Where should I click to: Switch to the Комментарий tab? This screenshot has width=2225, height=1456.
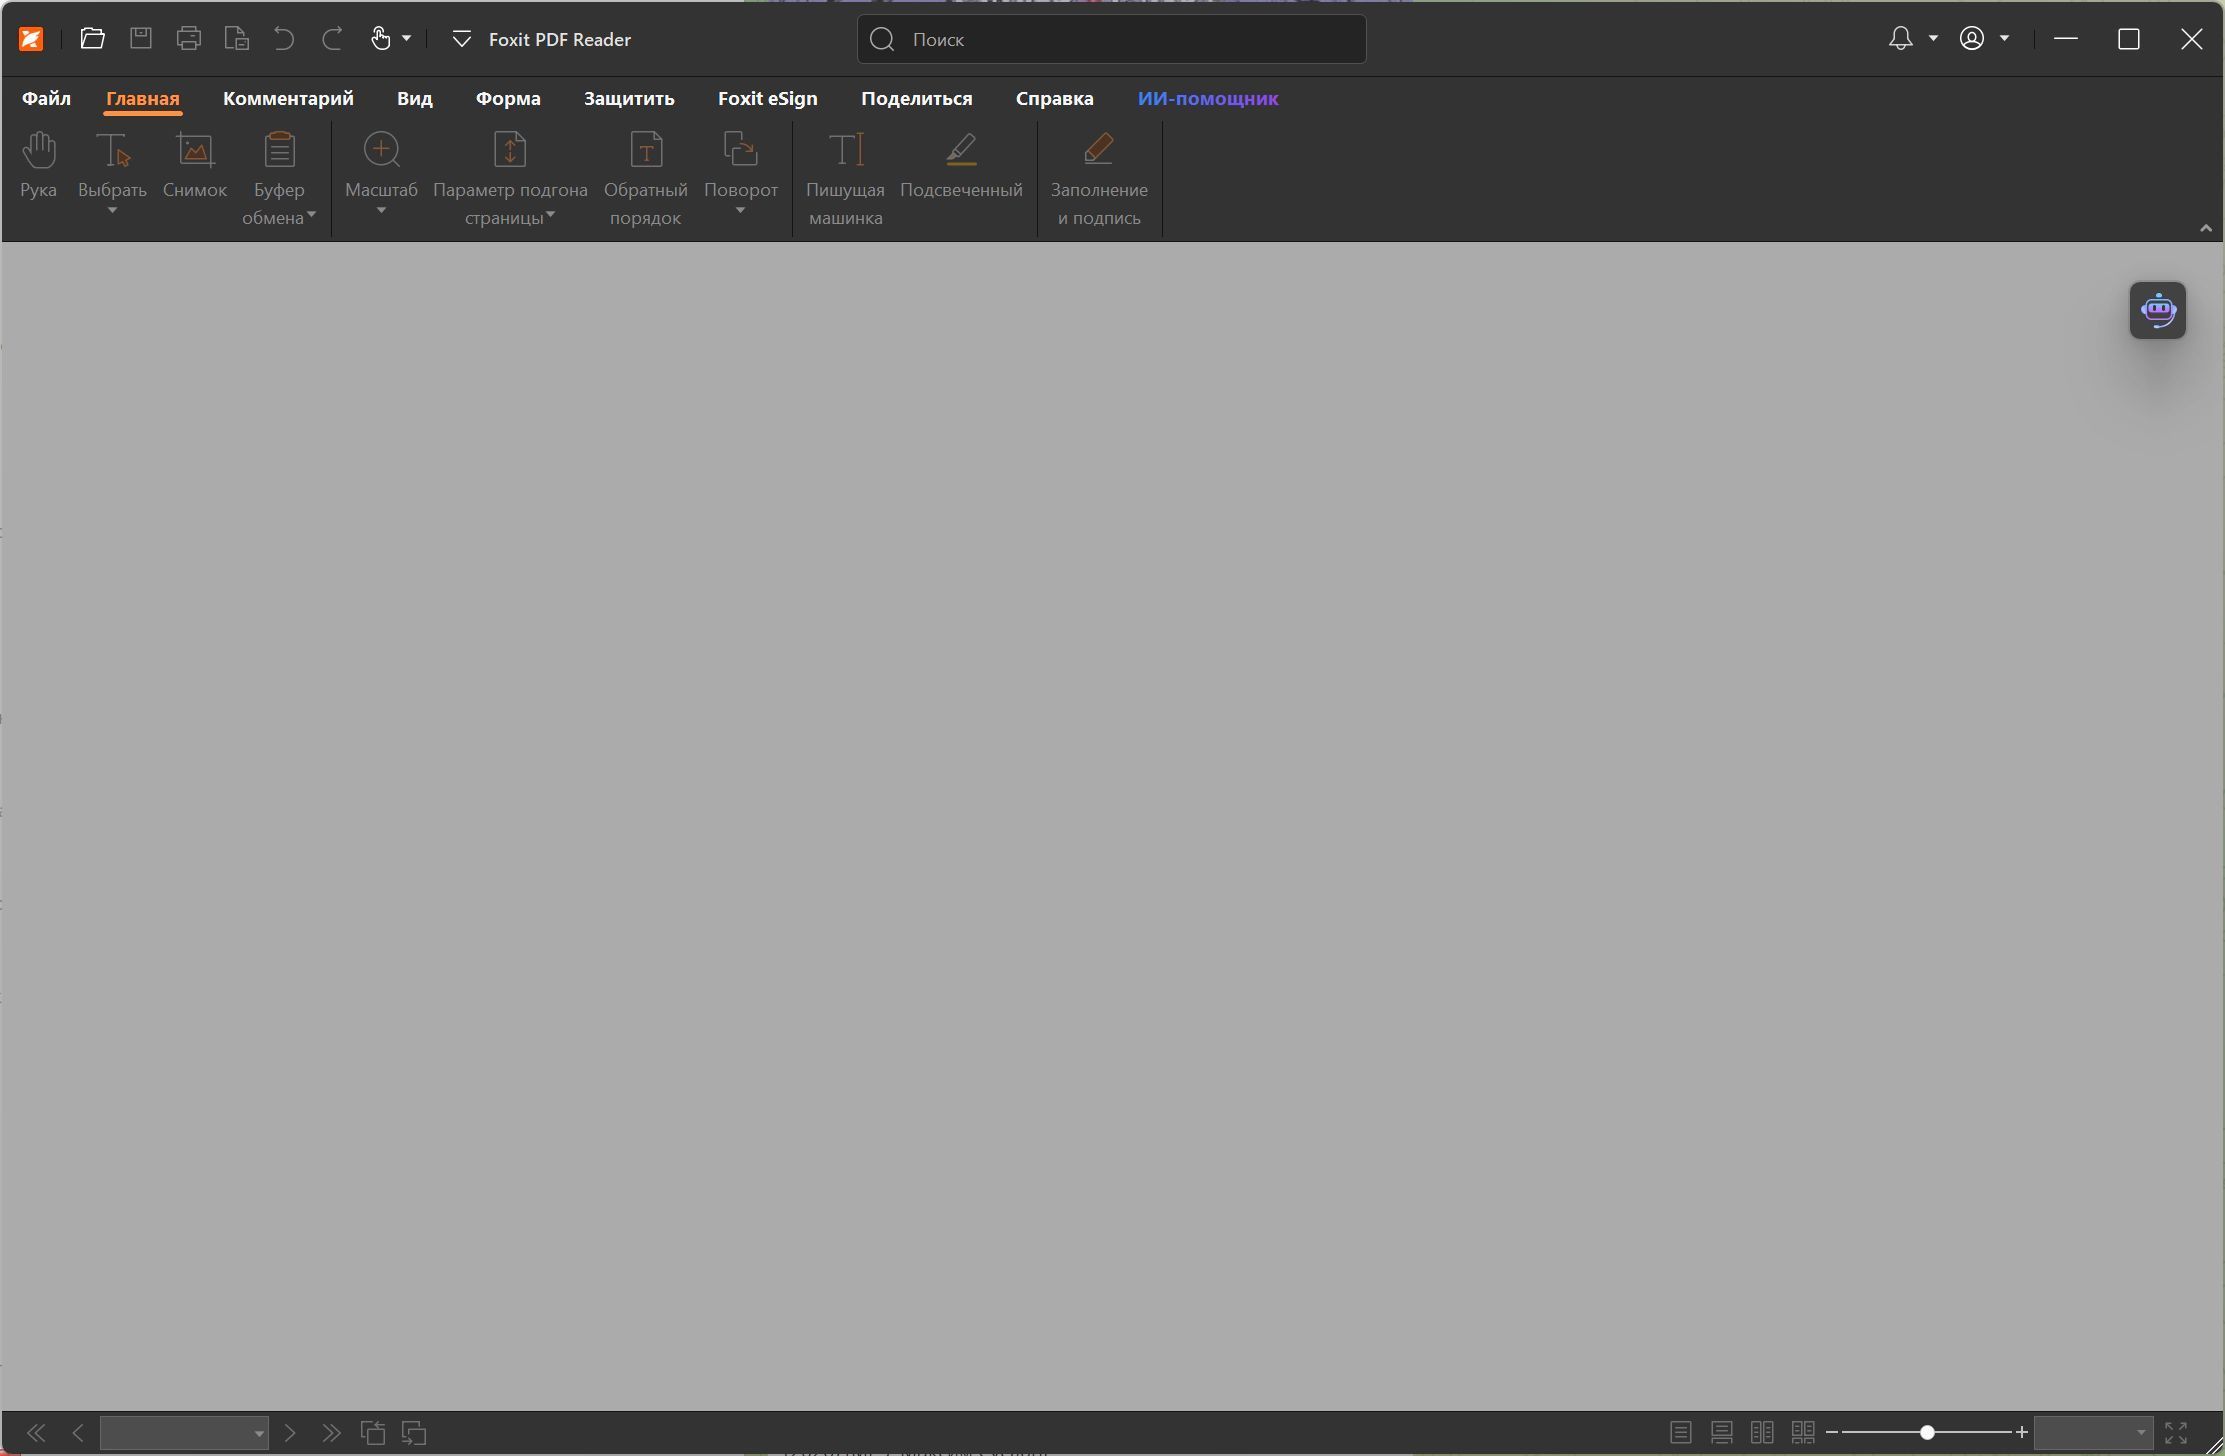tap(288, 98)
